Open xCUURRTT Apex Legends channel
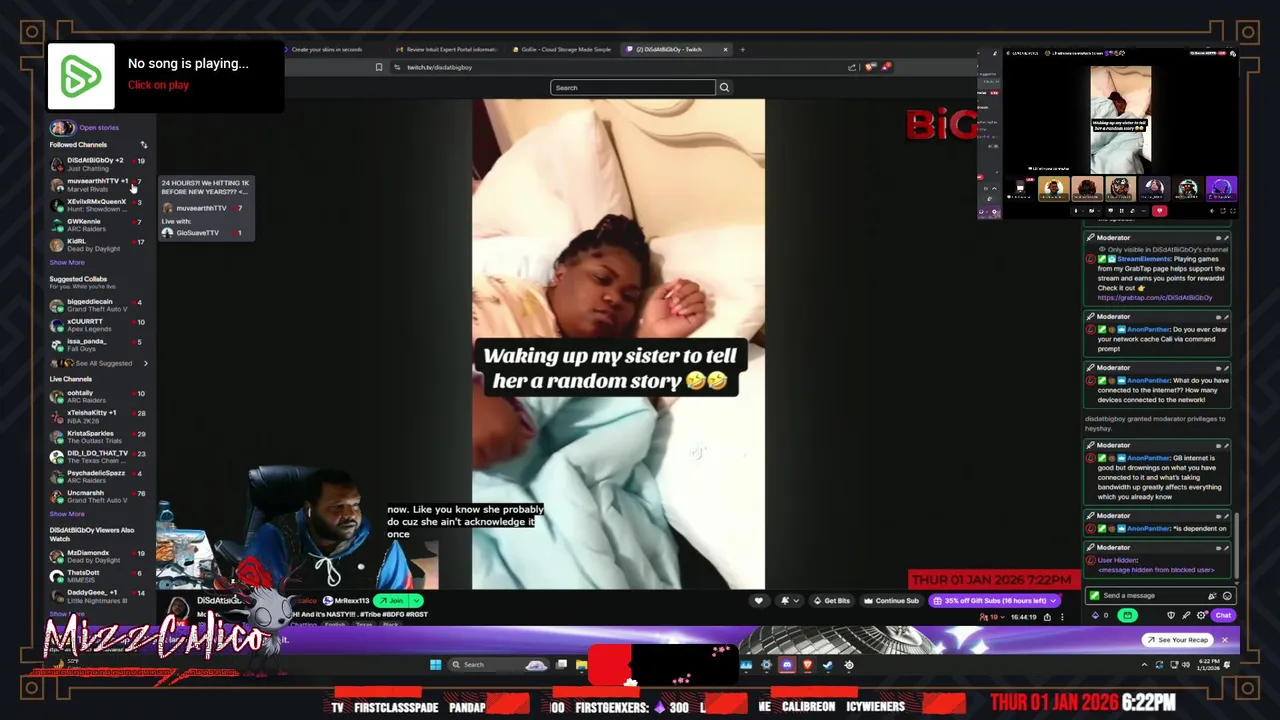Image resolution: width=1280 pixels, height=720 pixels. click(x=98, y=325)
